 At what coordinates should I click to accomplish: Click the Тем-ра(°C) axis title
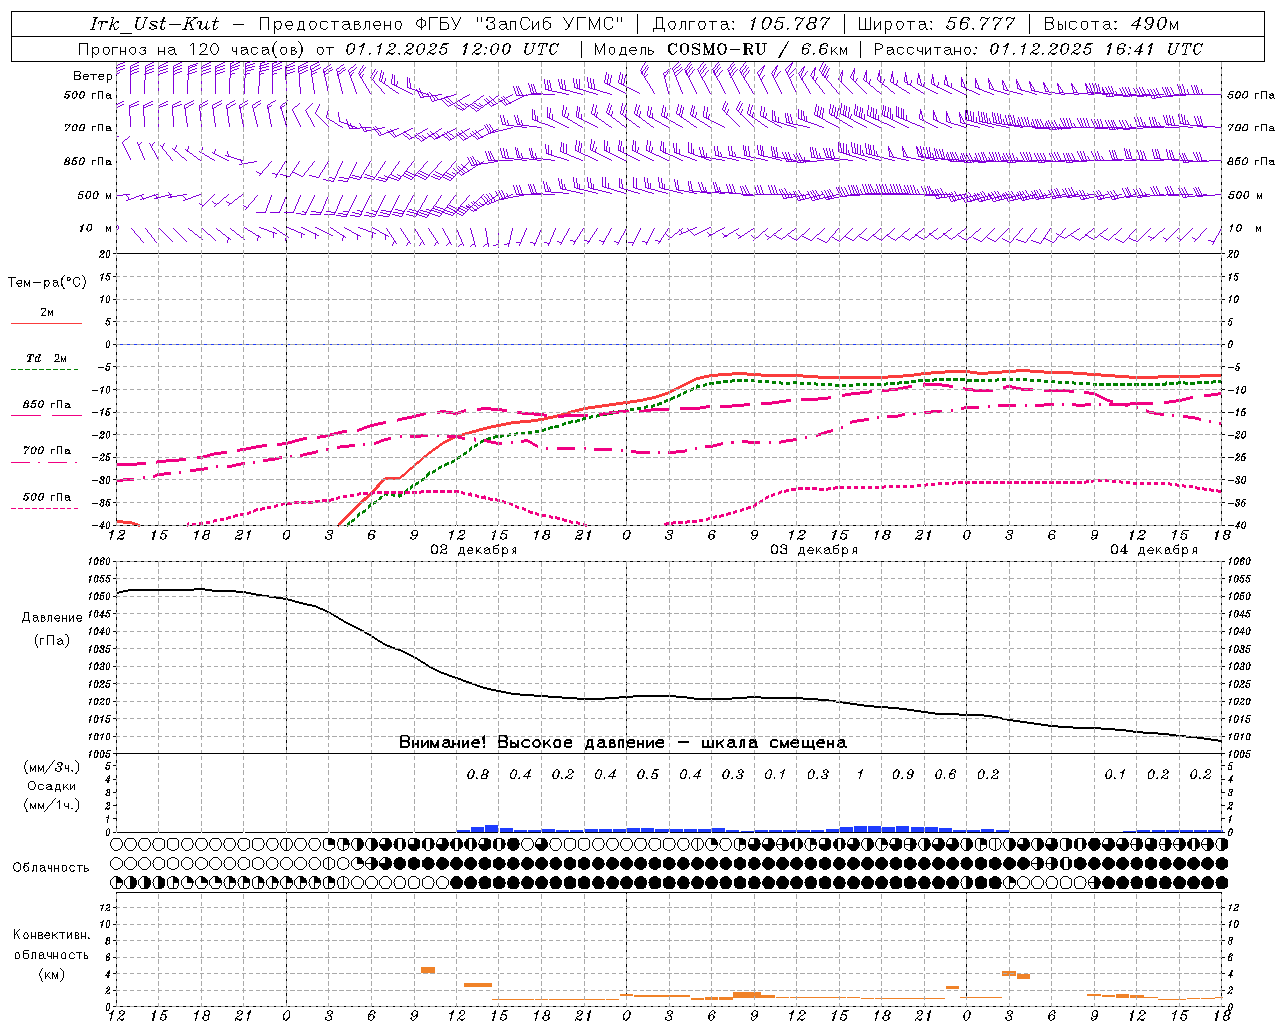pos(47,283)
